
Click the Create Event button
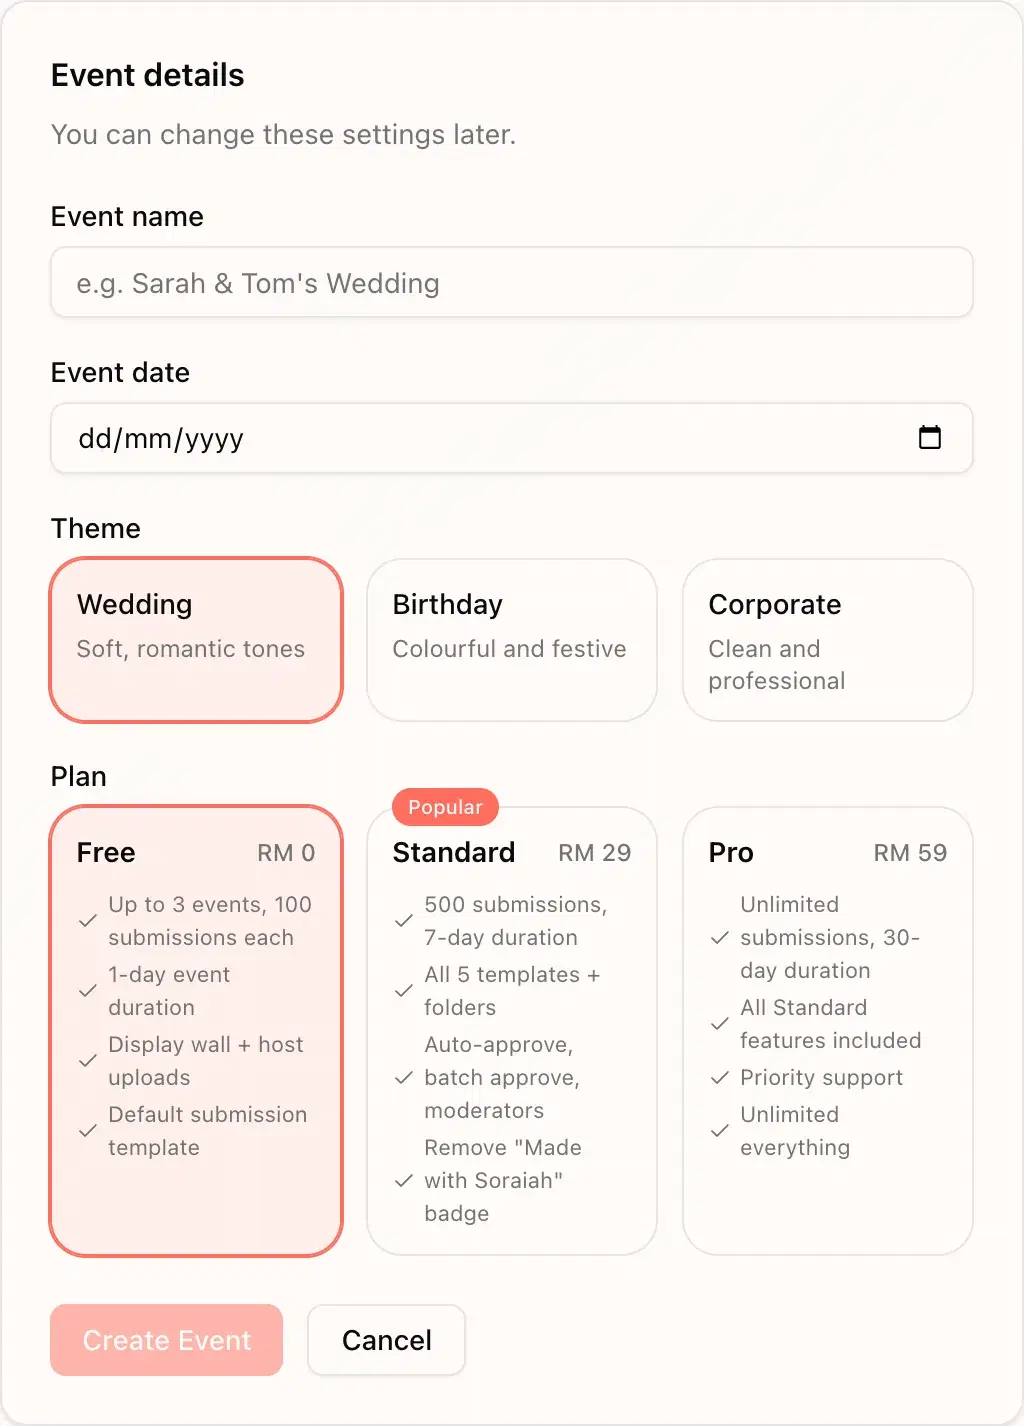click(166, 1340)
